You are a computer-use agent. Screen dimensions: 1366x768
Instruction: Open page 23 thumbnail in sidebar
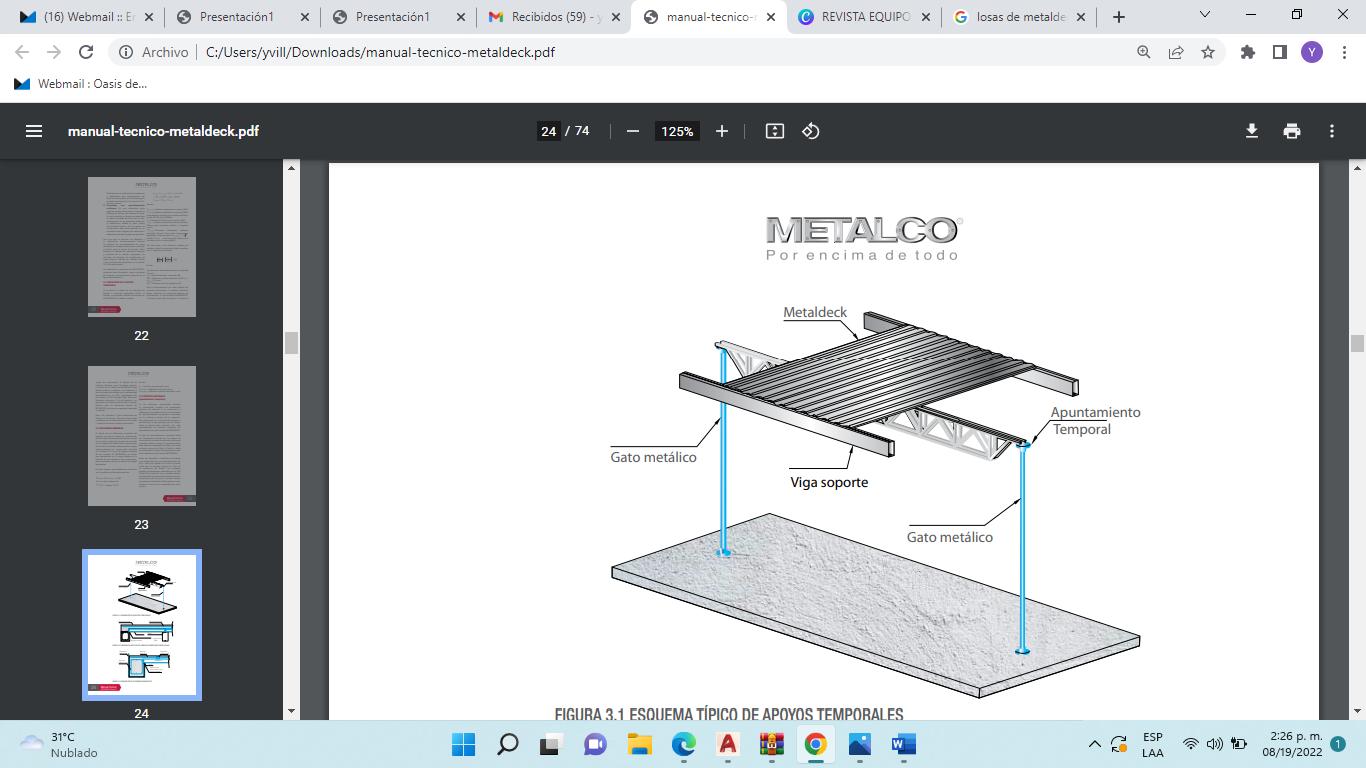pos(142,436)
